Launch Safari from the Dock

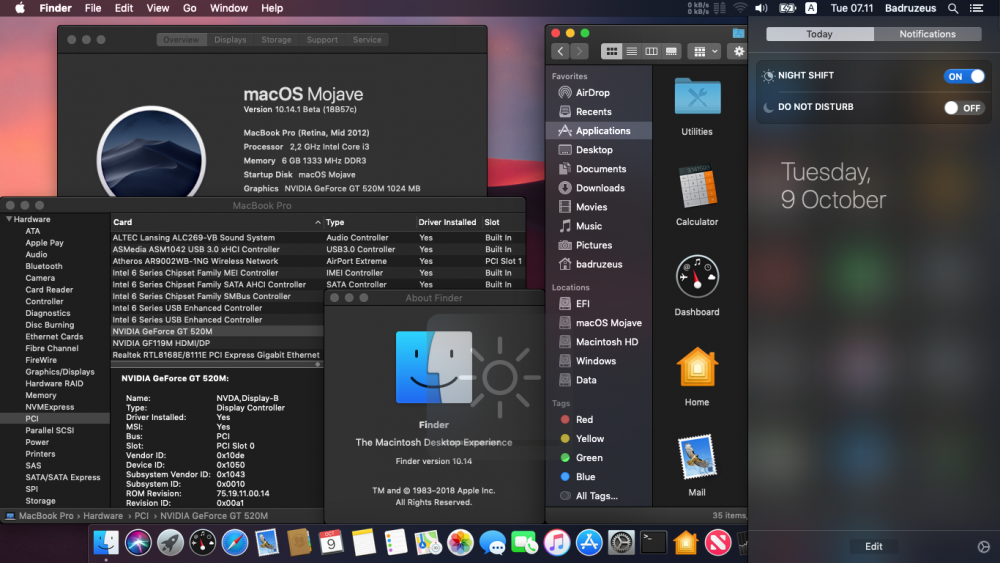click(x=235, y=543)
